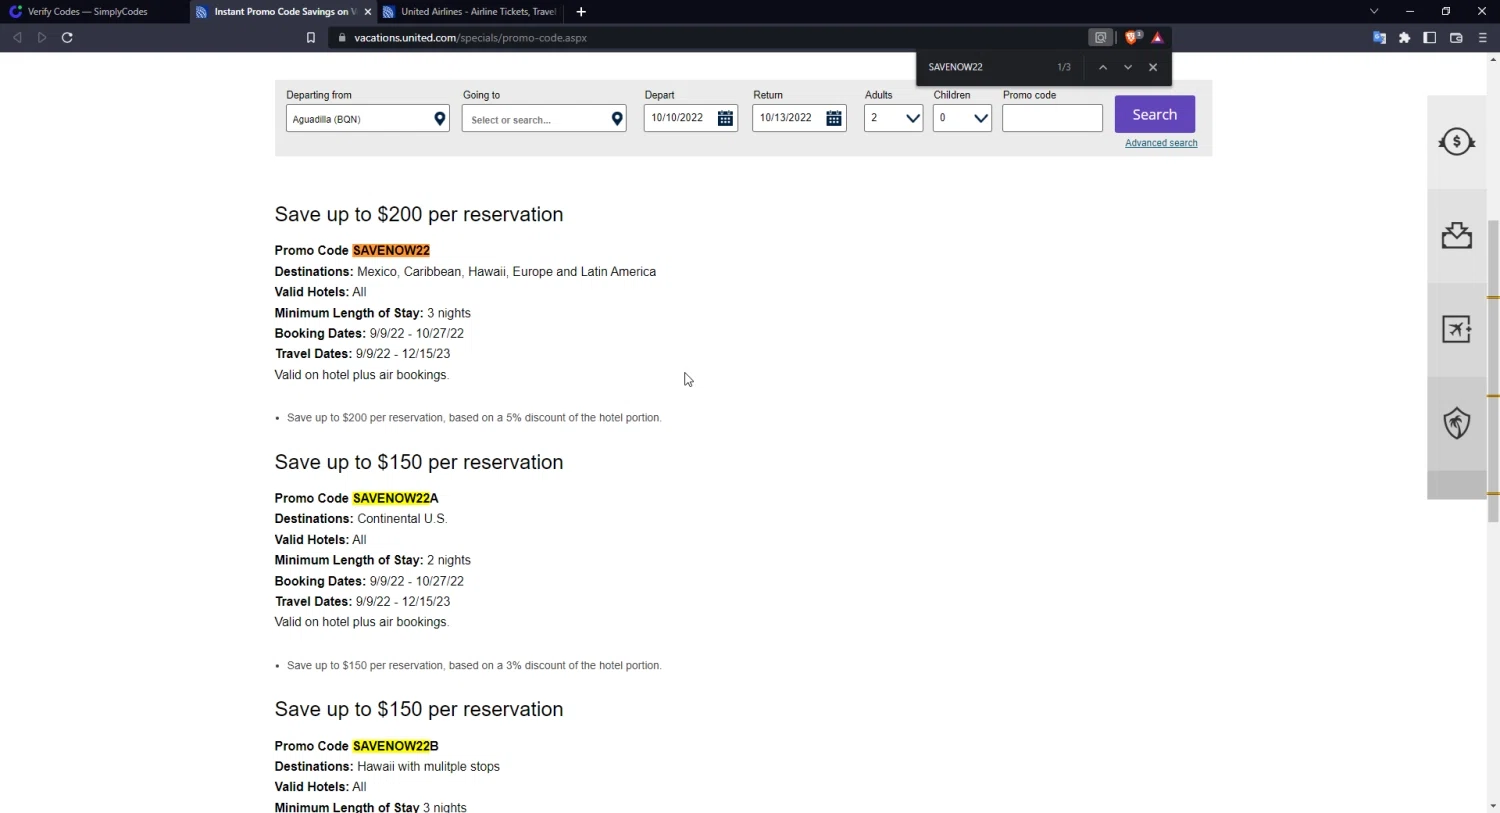Open the browser hamburger menu

click(1482, 38)
